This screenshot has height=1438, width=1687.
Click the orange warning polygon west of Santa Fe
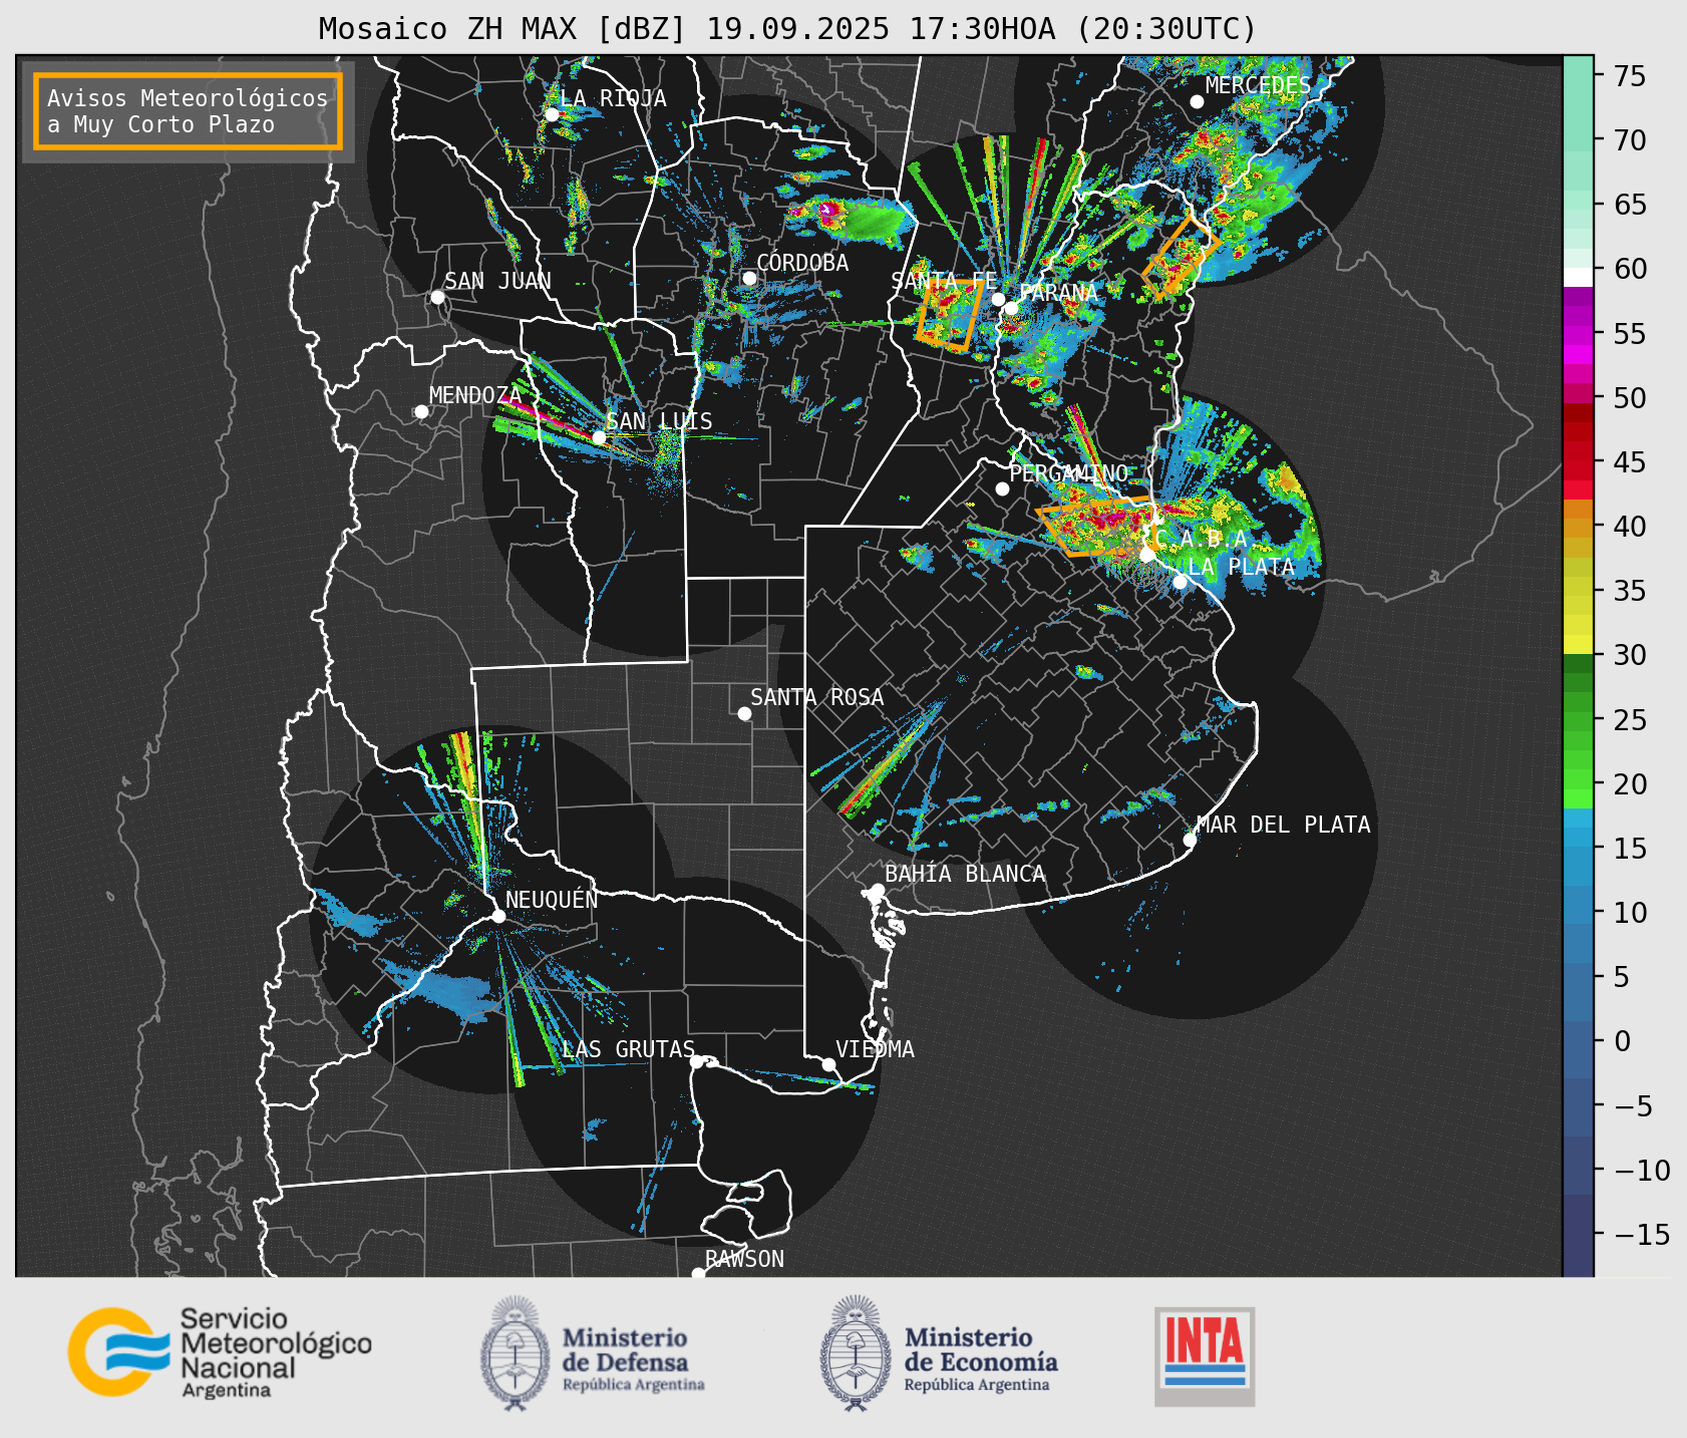coord(949,316)
